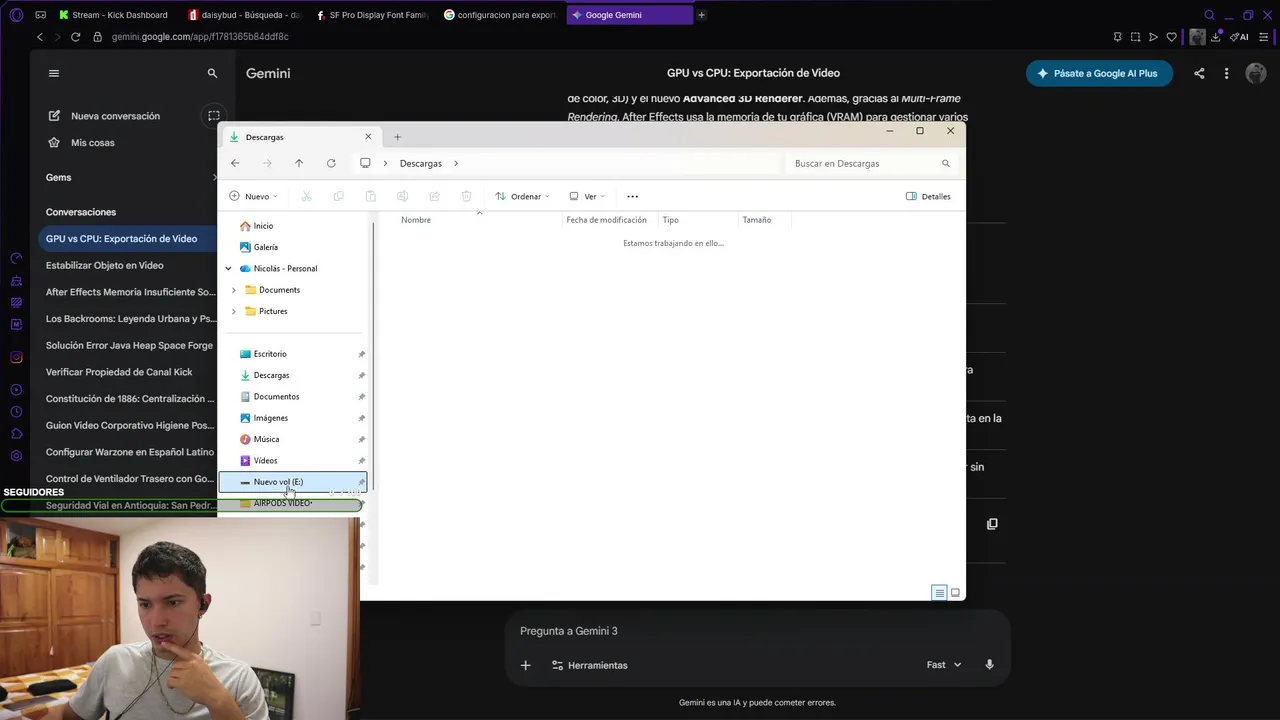Screen dimensions: 1280x720
Task: Click the pencil icon next to Nueva conversación
Action: point(54,116)
